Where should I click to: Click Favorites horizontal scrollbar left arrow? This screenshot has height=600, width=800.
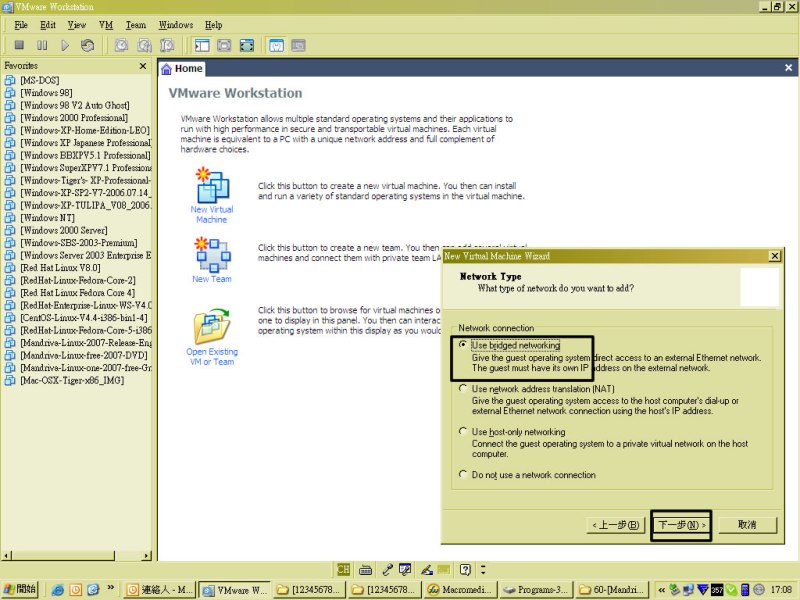(6, 556)
